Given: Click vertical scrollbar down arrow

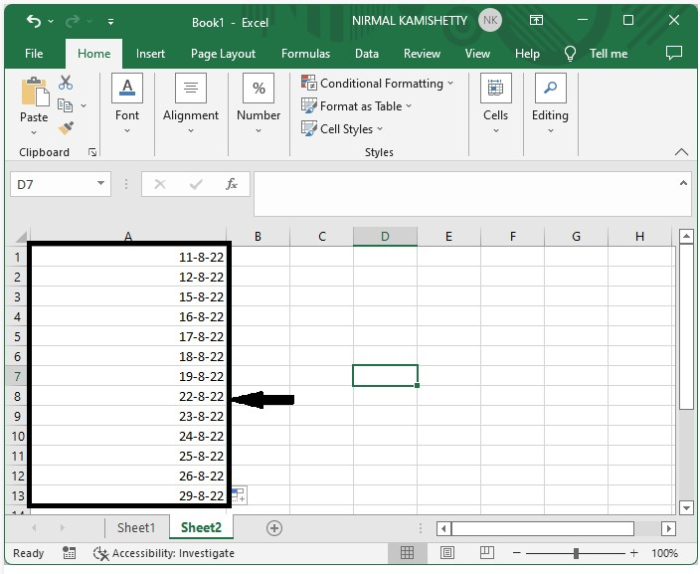Looking at the screenshot, I should click(686, 507).
